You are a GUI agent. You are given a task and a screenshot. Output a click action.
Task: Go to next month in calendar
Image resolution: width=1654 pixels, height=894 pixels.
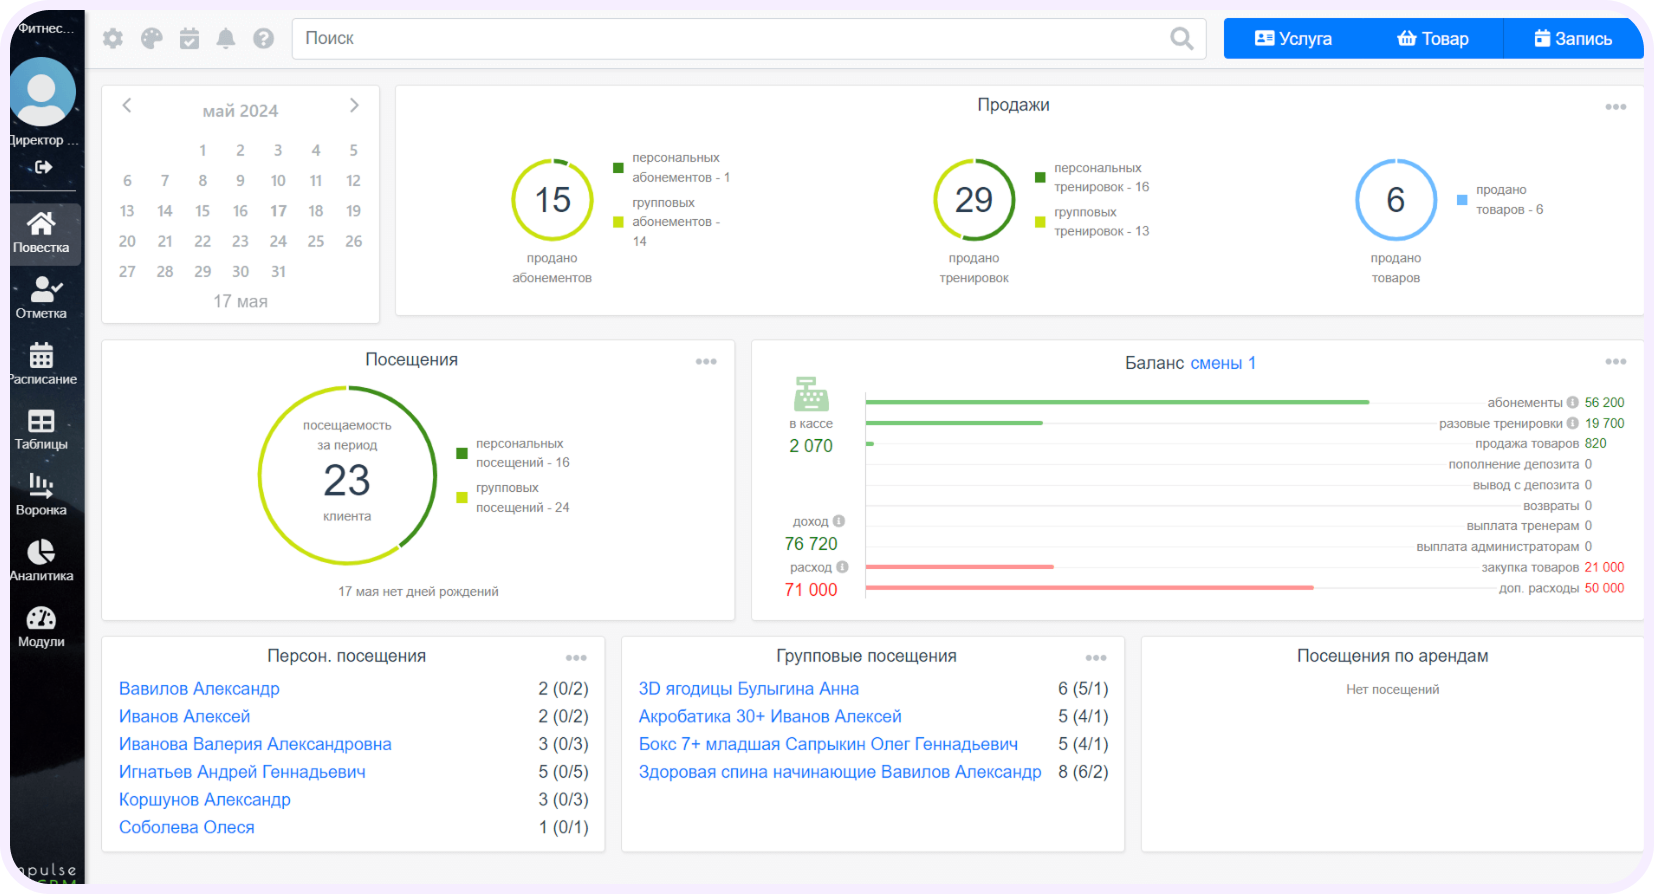(354, 105)
